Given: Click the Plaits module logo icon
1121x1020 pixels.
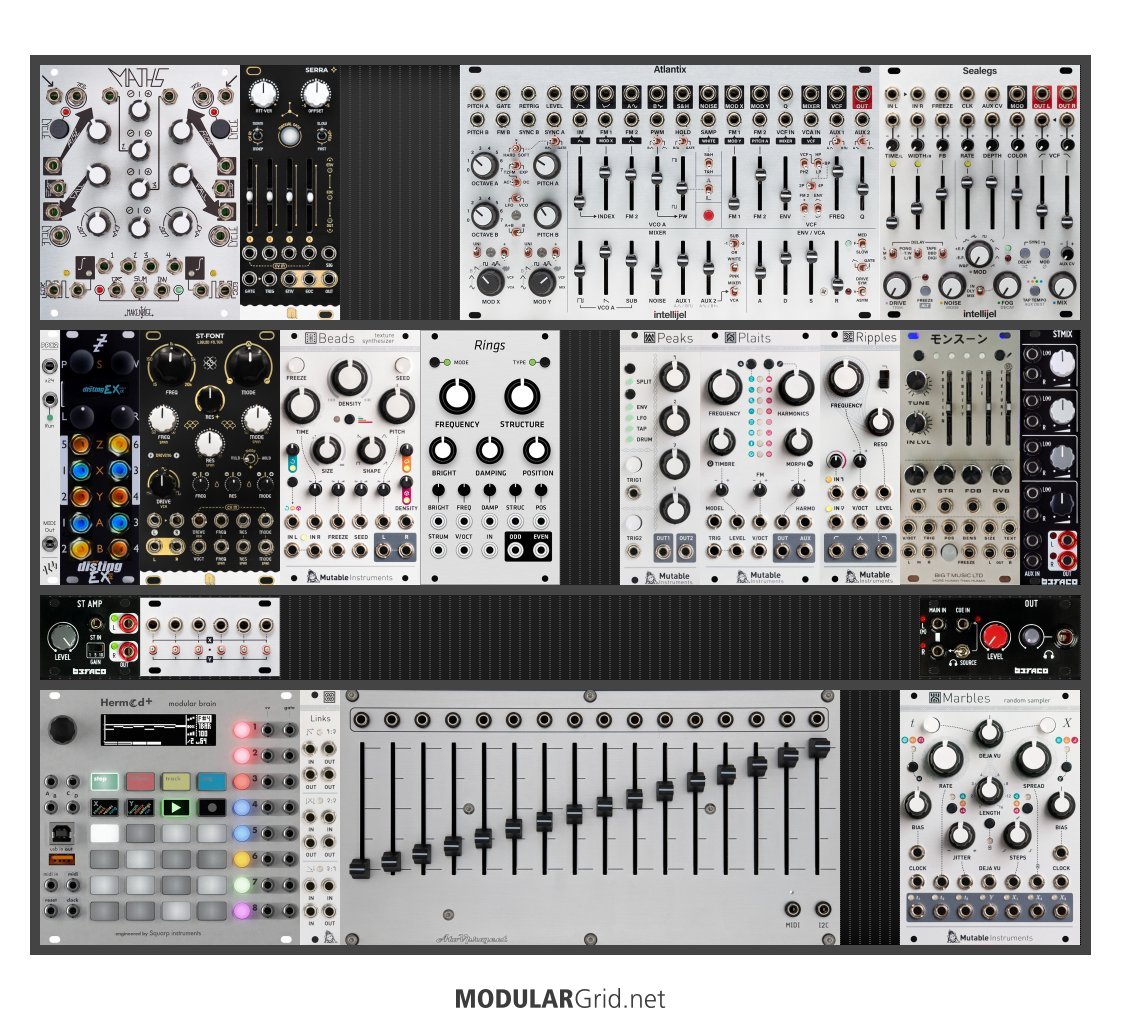Looking at the screenshot, I should [x=730, y=337].
